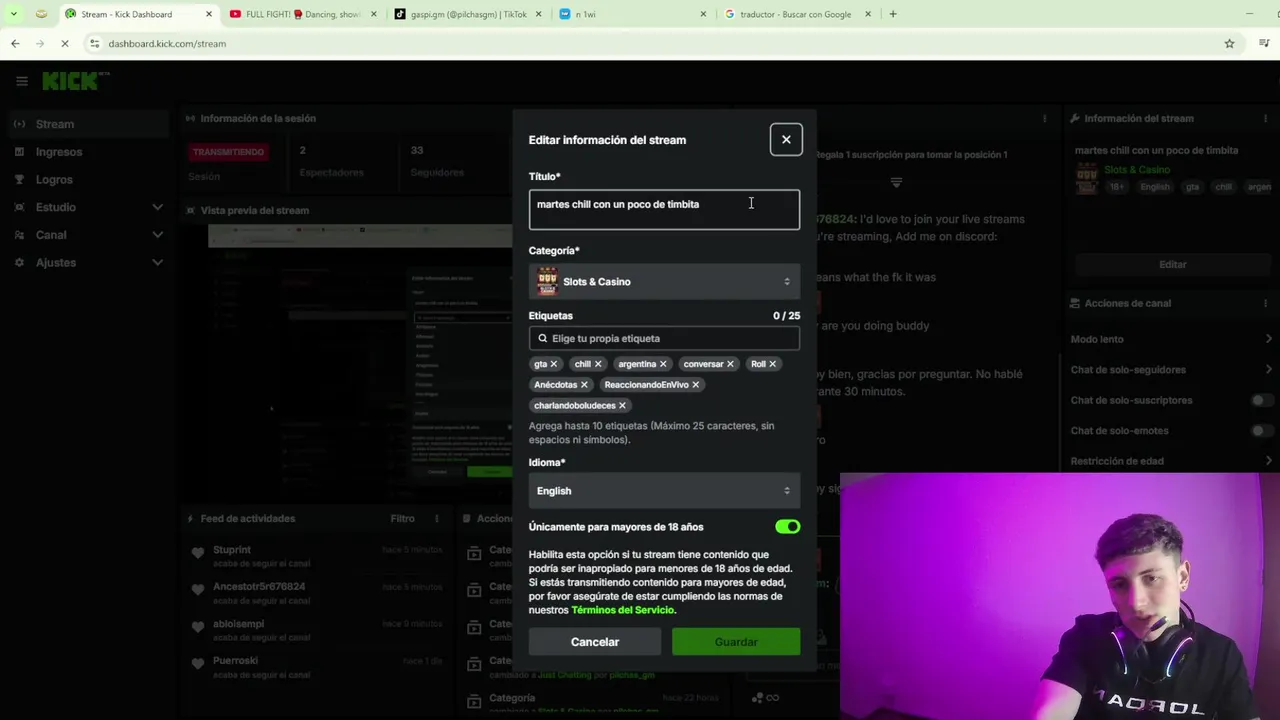Click the 18+ tag in stream info panel
The height and width of the screenshot is (720, 1280).
pos(1116,187)
